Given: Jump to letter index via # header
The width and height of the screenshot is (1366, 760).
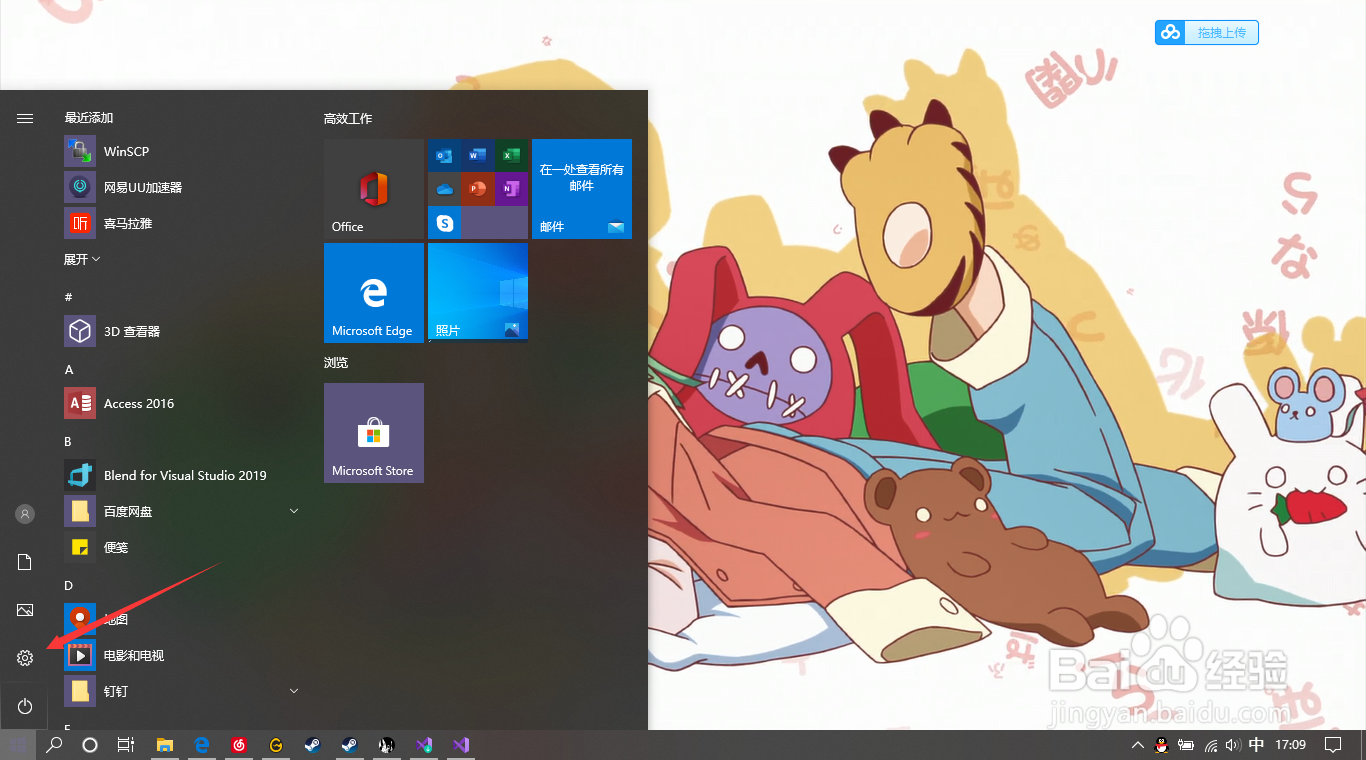Looking at the screenshot, I should click(x=68, y=297).
